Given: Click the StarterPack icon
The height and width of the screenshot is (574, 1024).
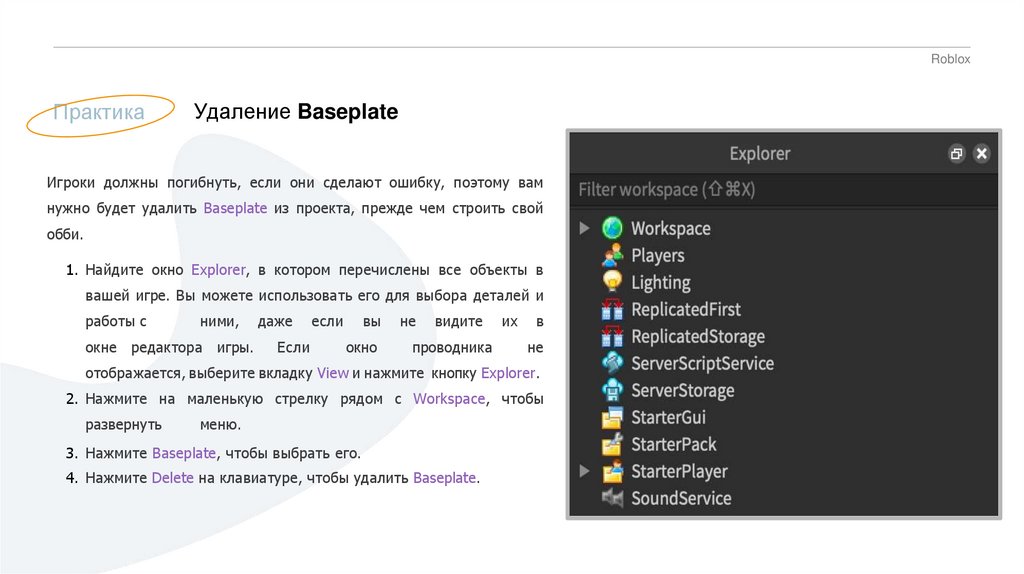Looking at the screenshot, I should tap(612, 444).
